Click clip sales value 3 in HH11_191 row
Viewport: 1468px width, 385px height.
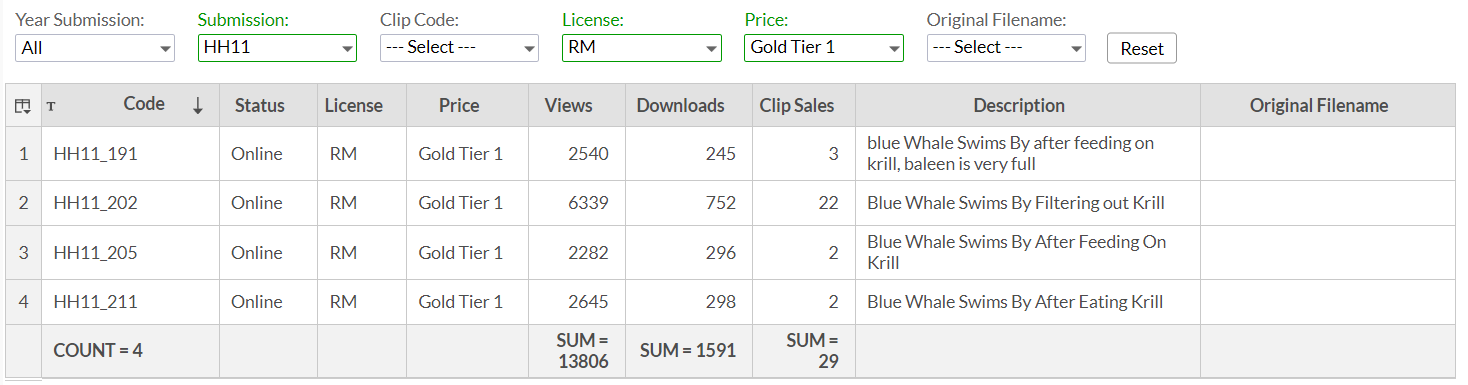[833, 154]
